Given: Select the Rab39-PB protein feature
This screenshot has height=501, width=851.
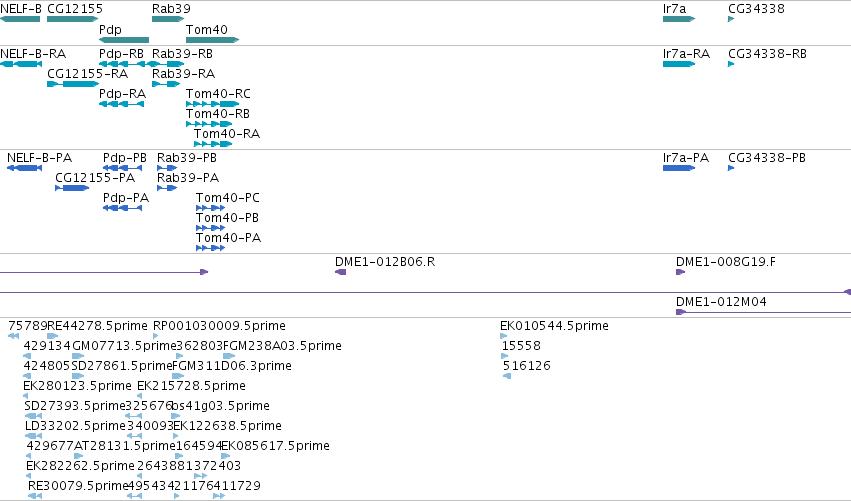Looking at the screenshot, I should tap(167, 168).
